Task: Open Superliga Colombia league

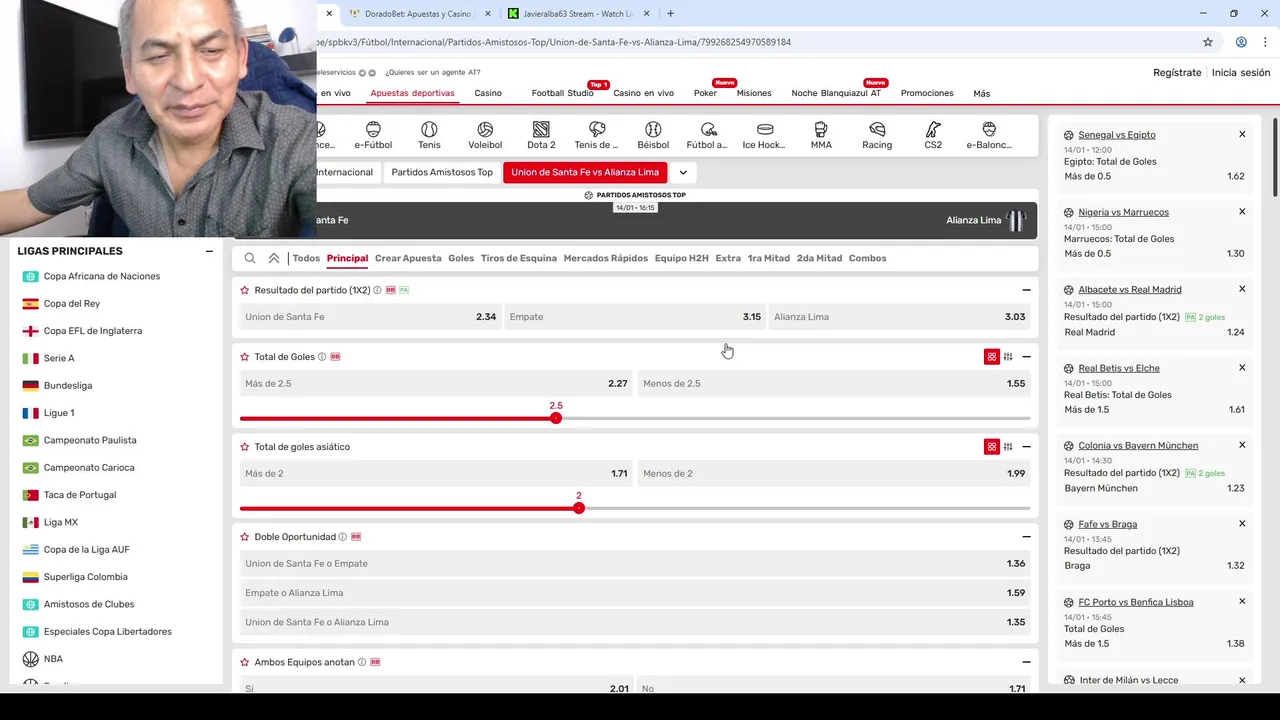Action: click(x=85, y=577)
